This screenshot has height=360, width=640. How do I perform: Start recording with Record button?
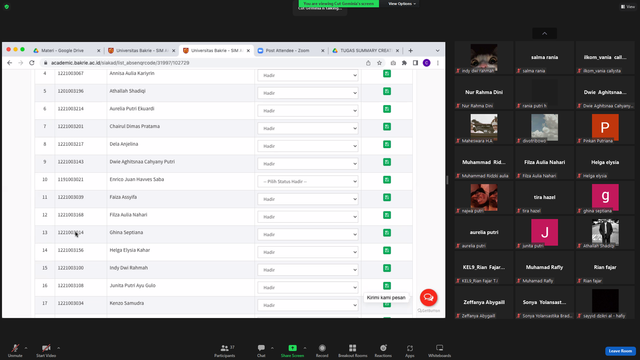pyautogui.click(x=322, y=350)
